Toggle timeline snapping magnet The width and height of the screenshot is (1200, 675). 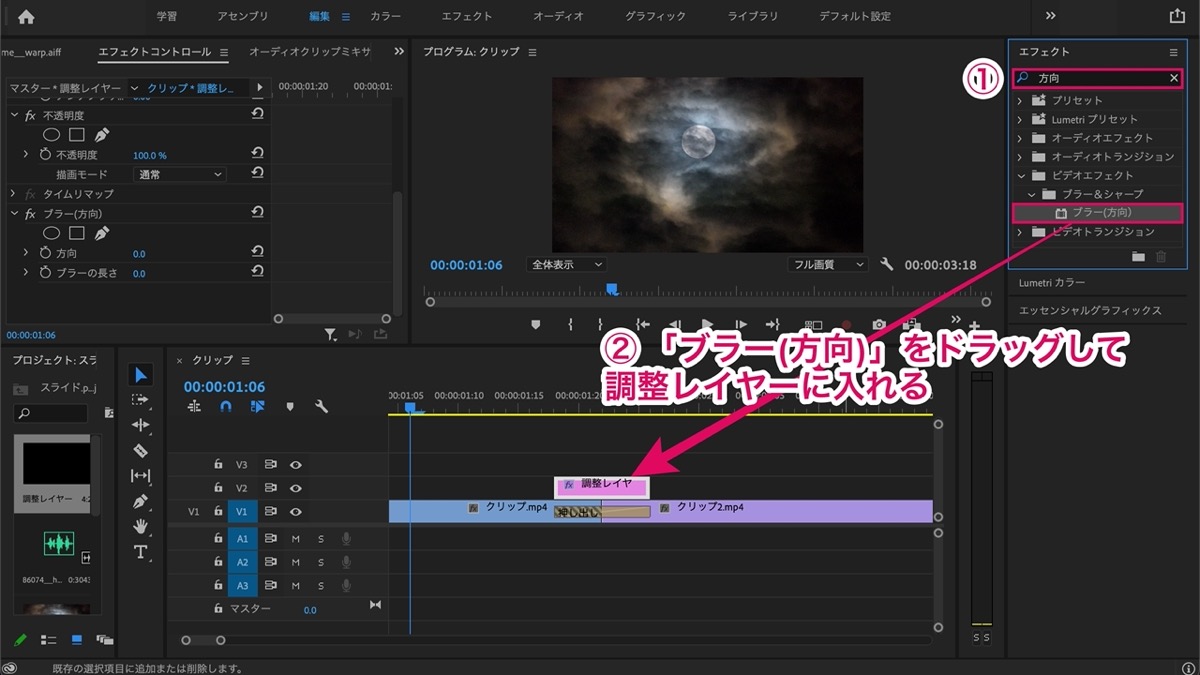point(226,407)
